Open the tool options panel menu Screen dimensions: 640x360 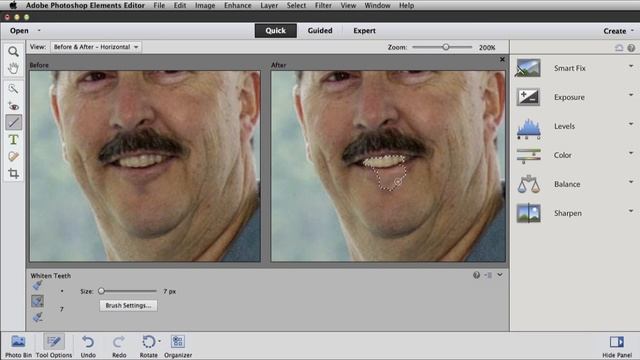pyautogui.click(x=488, y=275)
